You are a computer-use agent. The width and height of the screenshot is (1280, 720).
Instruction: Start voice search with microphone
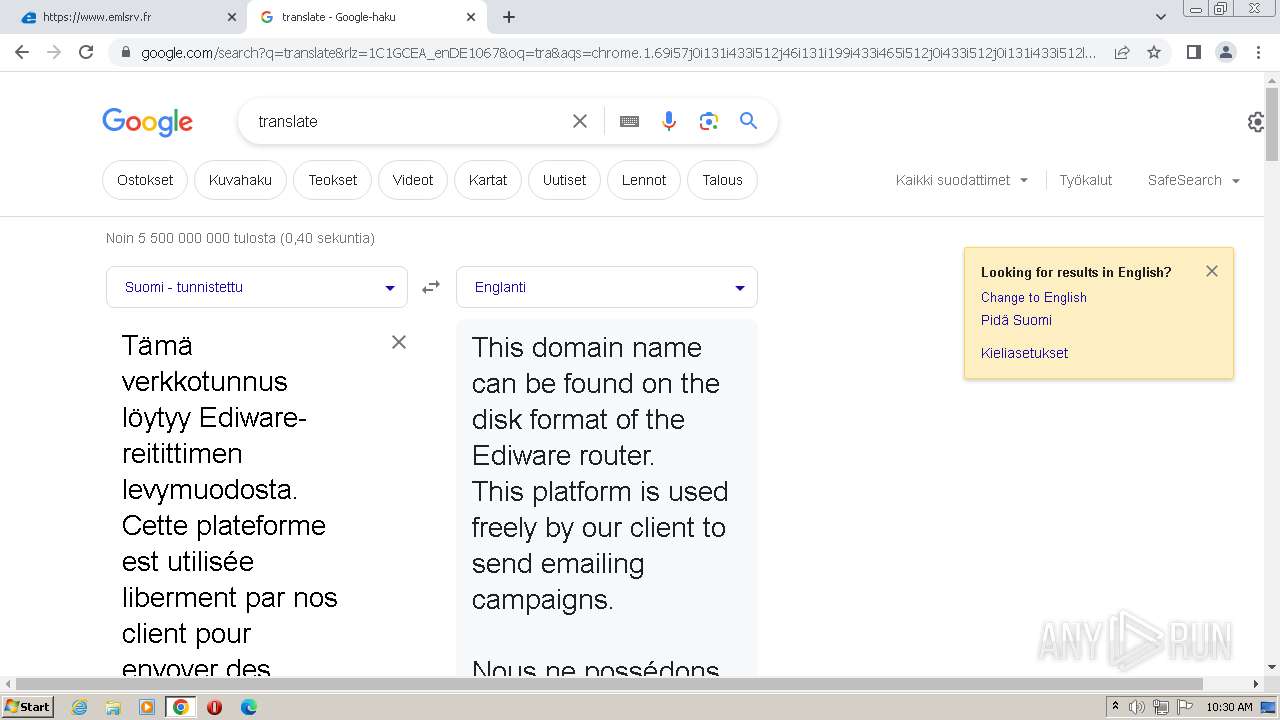[x=669, y=121]
